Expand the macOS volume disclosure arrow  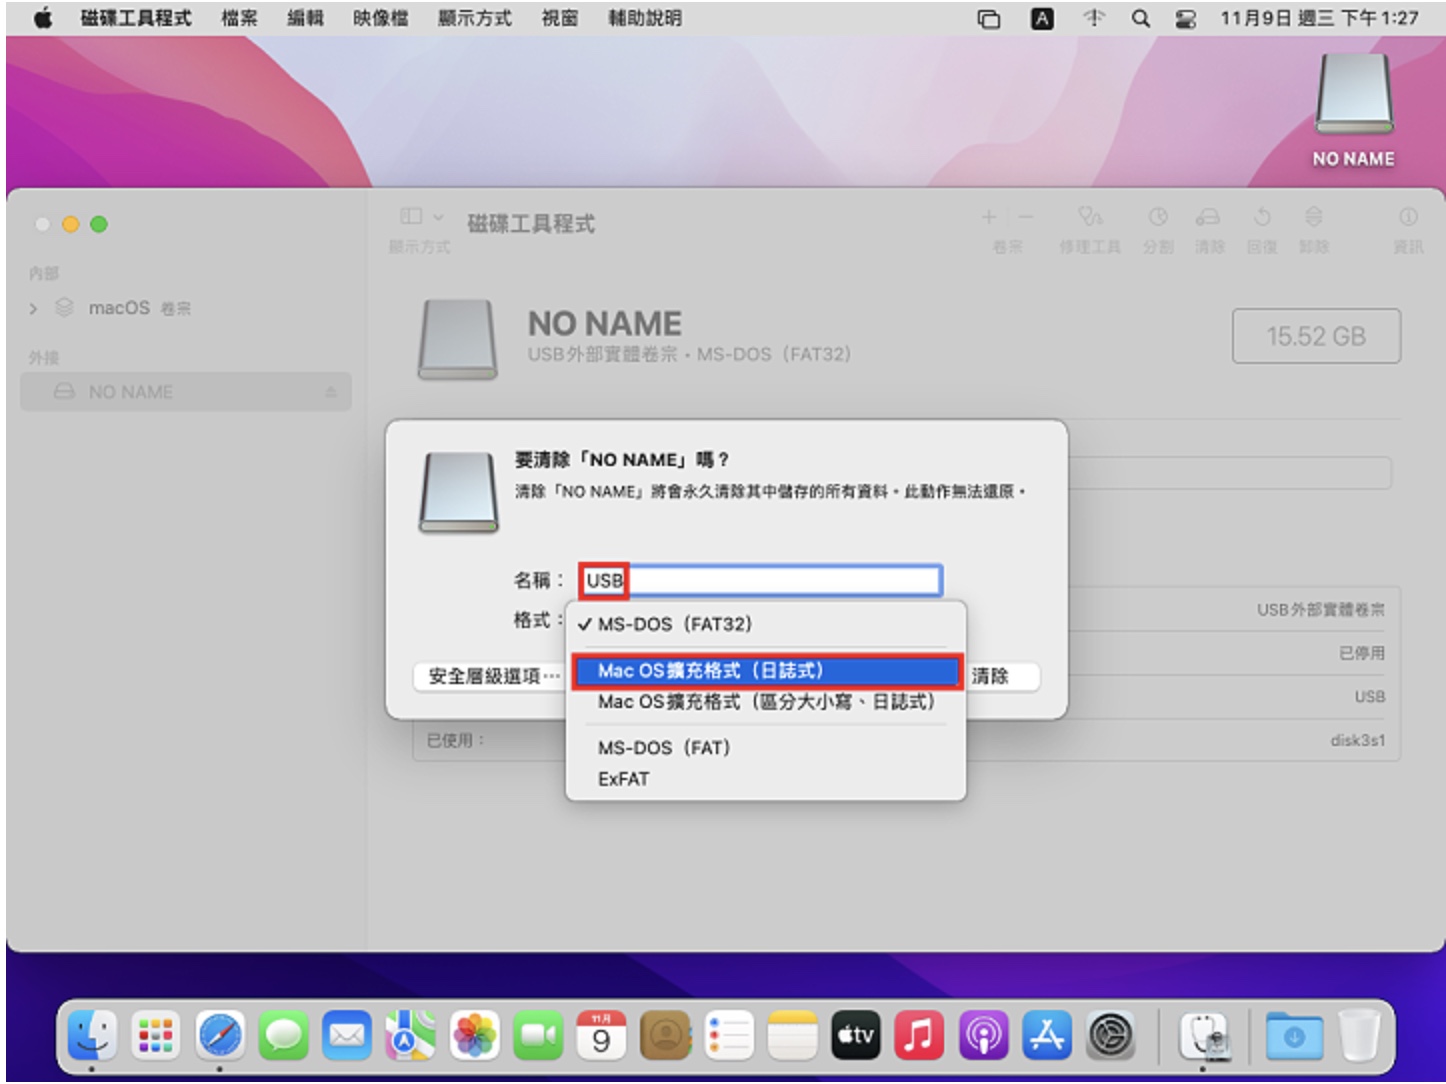point(34,308)
